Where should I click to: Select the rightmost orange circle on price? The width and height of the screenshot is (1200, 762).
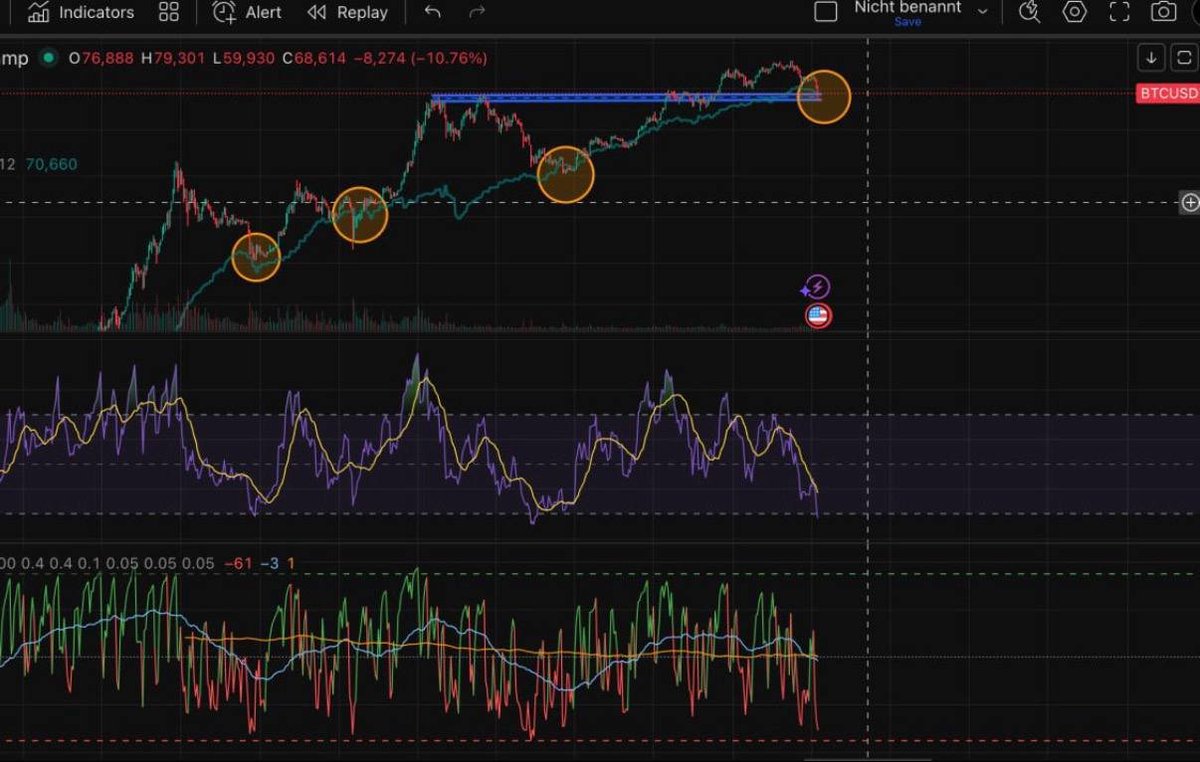point(823,97)
